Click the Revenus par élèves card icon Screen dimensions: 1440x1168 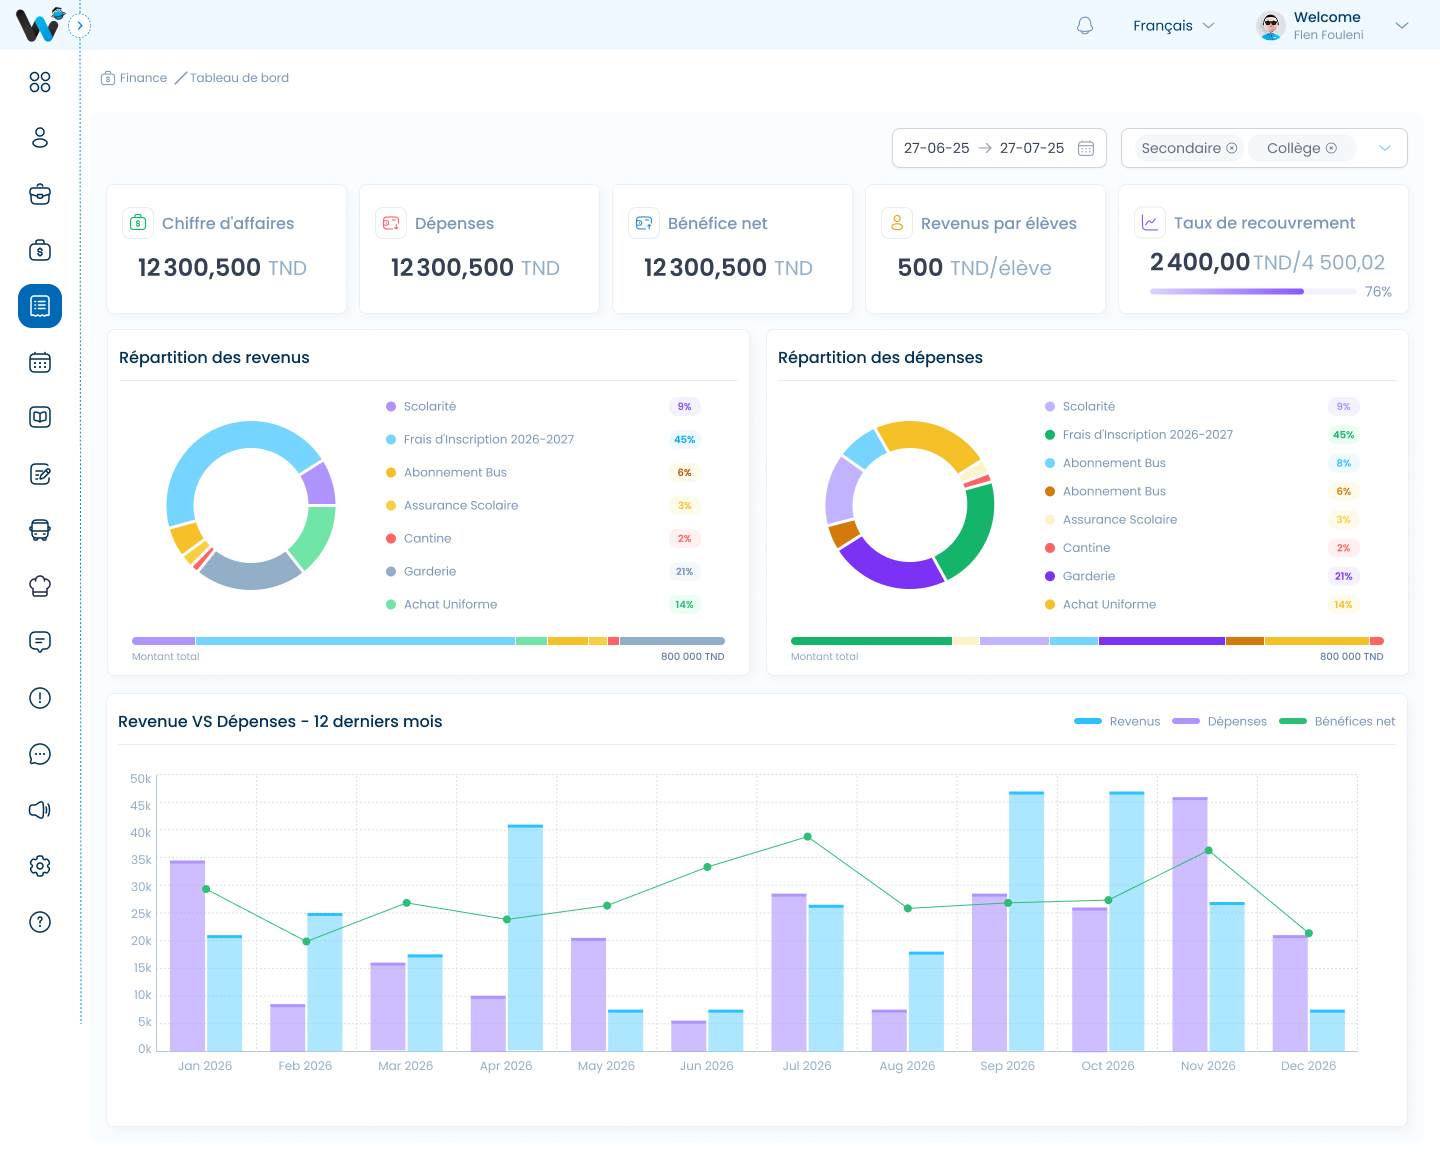pyautogui.click(x=897, y=223)
